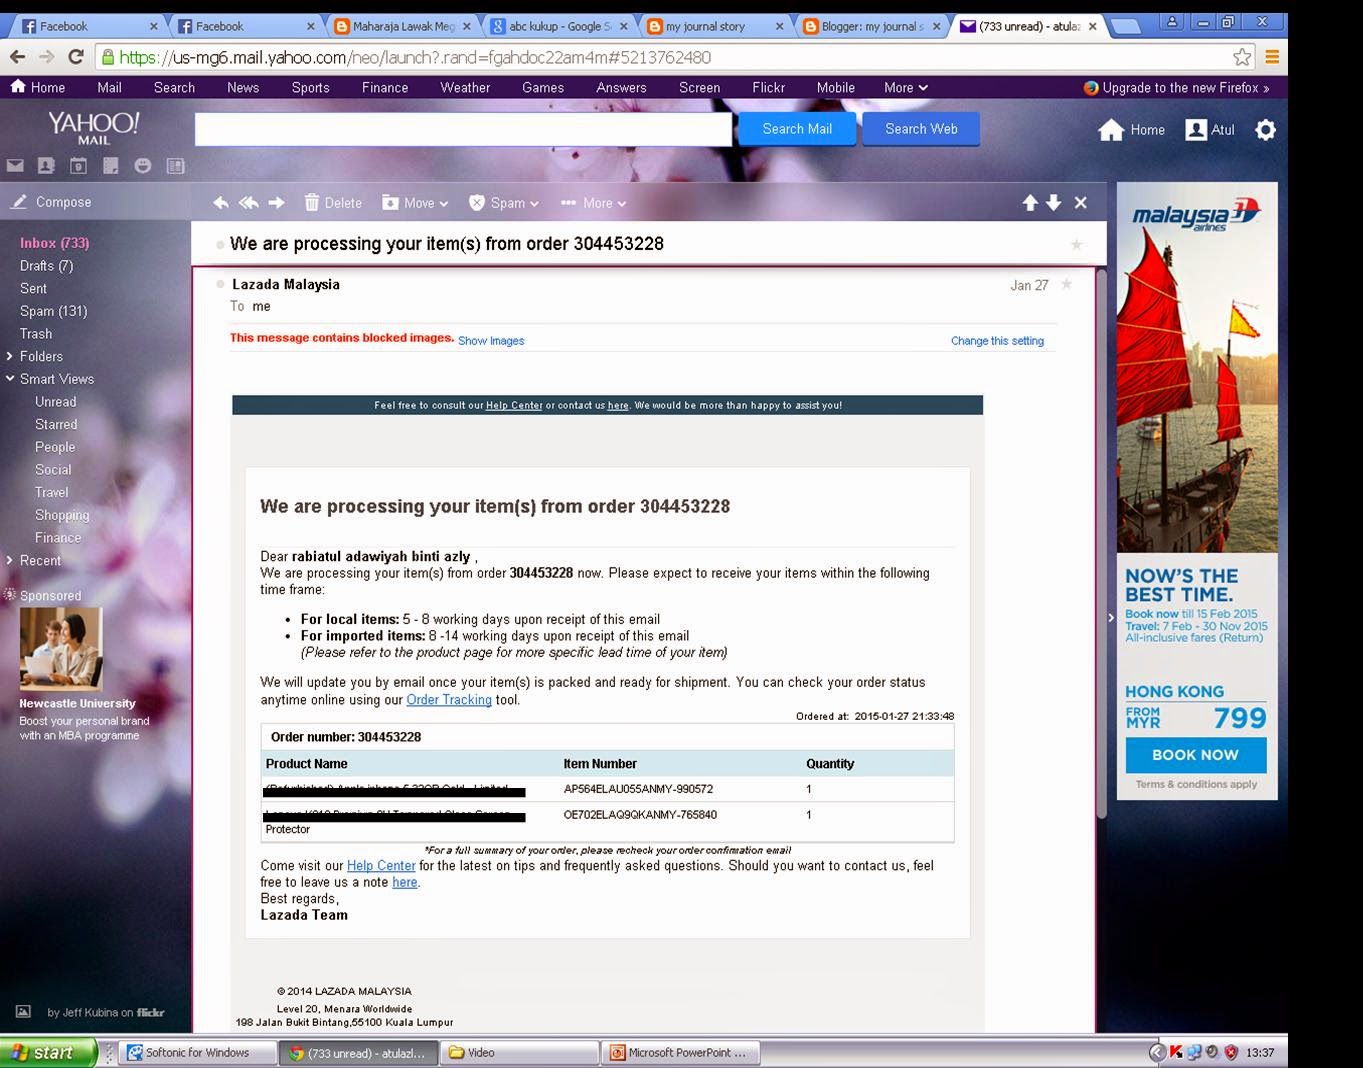The width and height of the screenshot is (1363, 1068).
Task: Open Messenger smiley icon
Action: (143, 166)
